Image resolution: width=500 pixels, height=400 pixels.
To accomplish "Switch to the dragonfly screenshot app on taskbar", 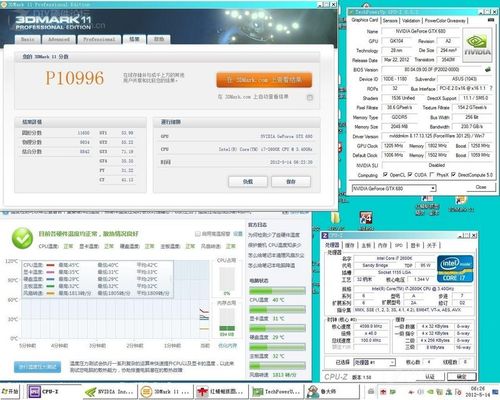I will coord(221,391).
